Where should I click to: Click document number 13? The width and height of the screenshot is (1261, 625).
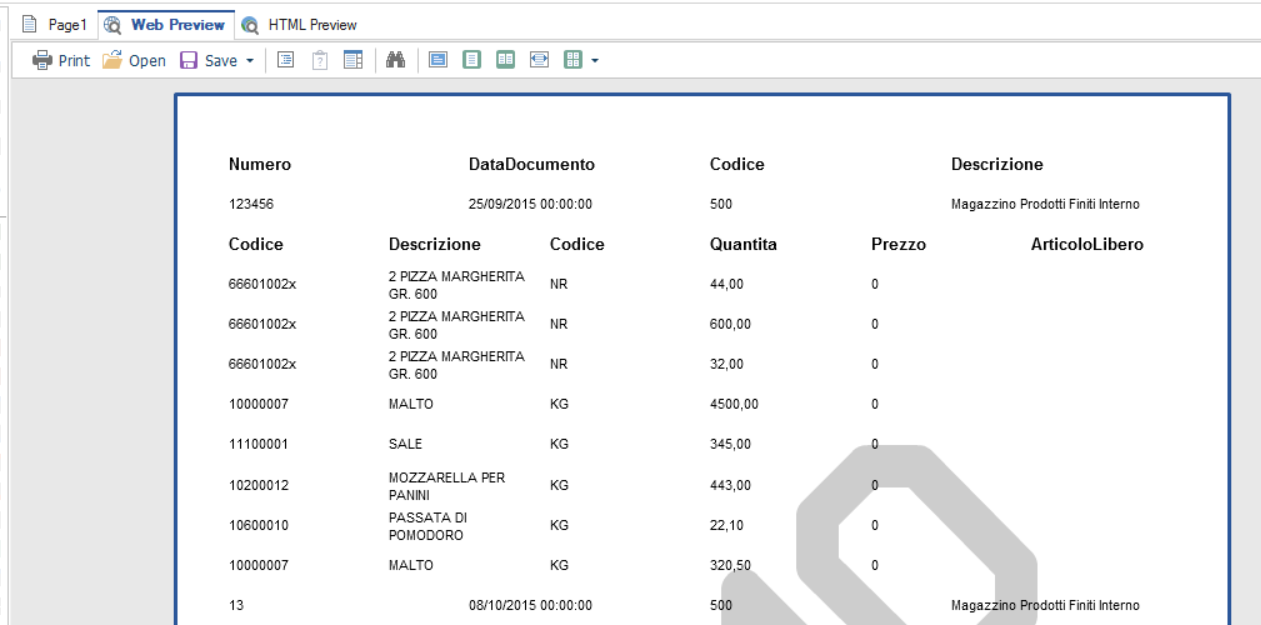pos(236,605)
